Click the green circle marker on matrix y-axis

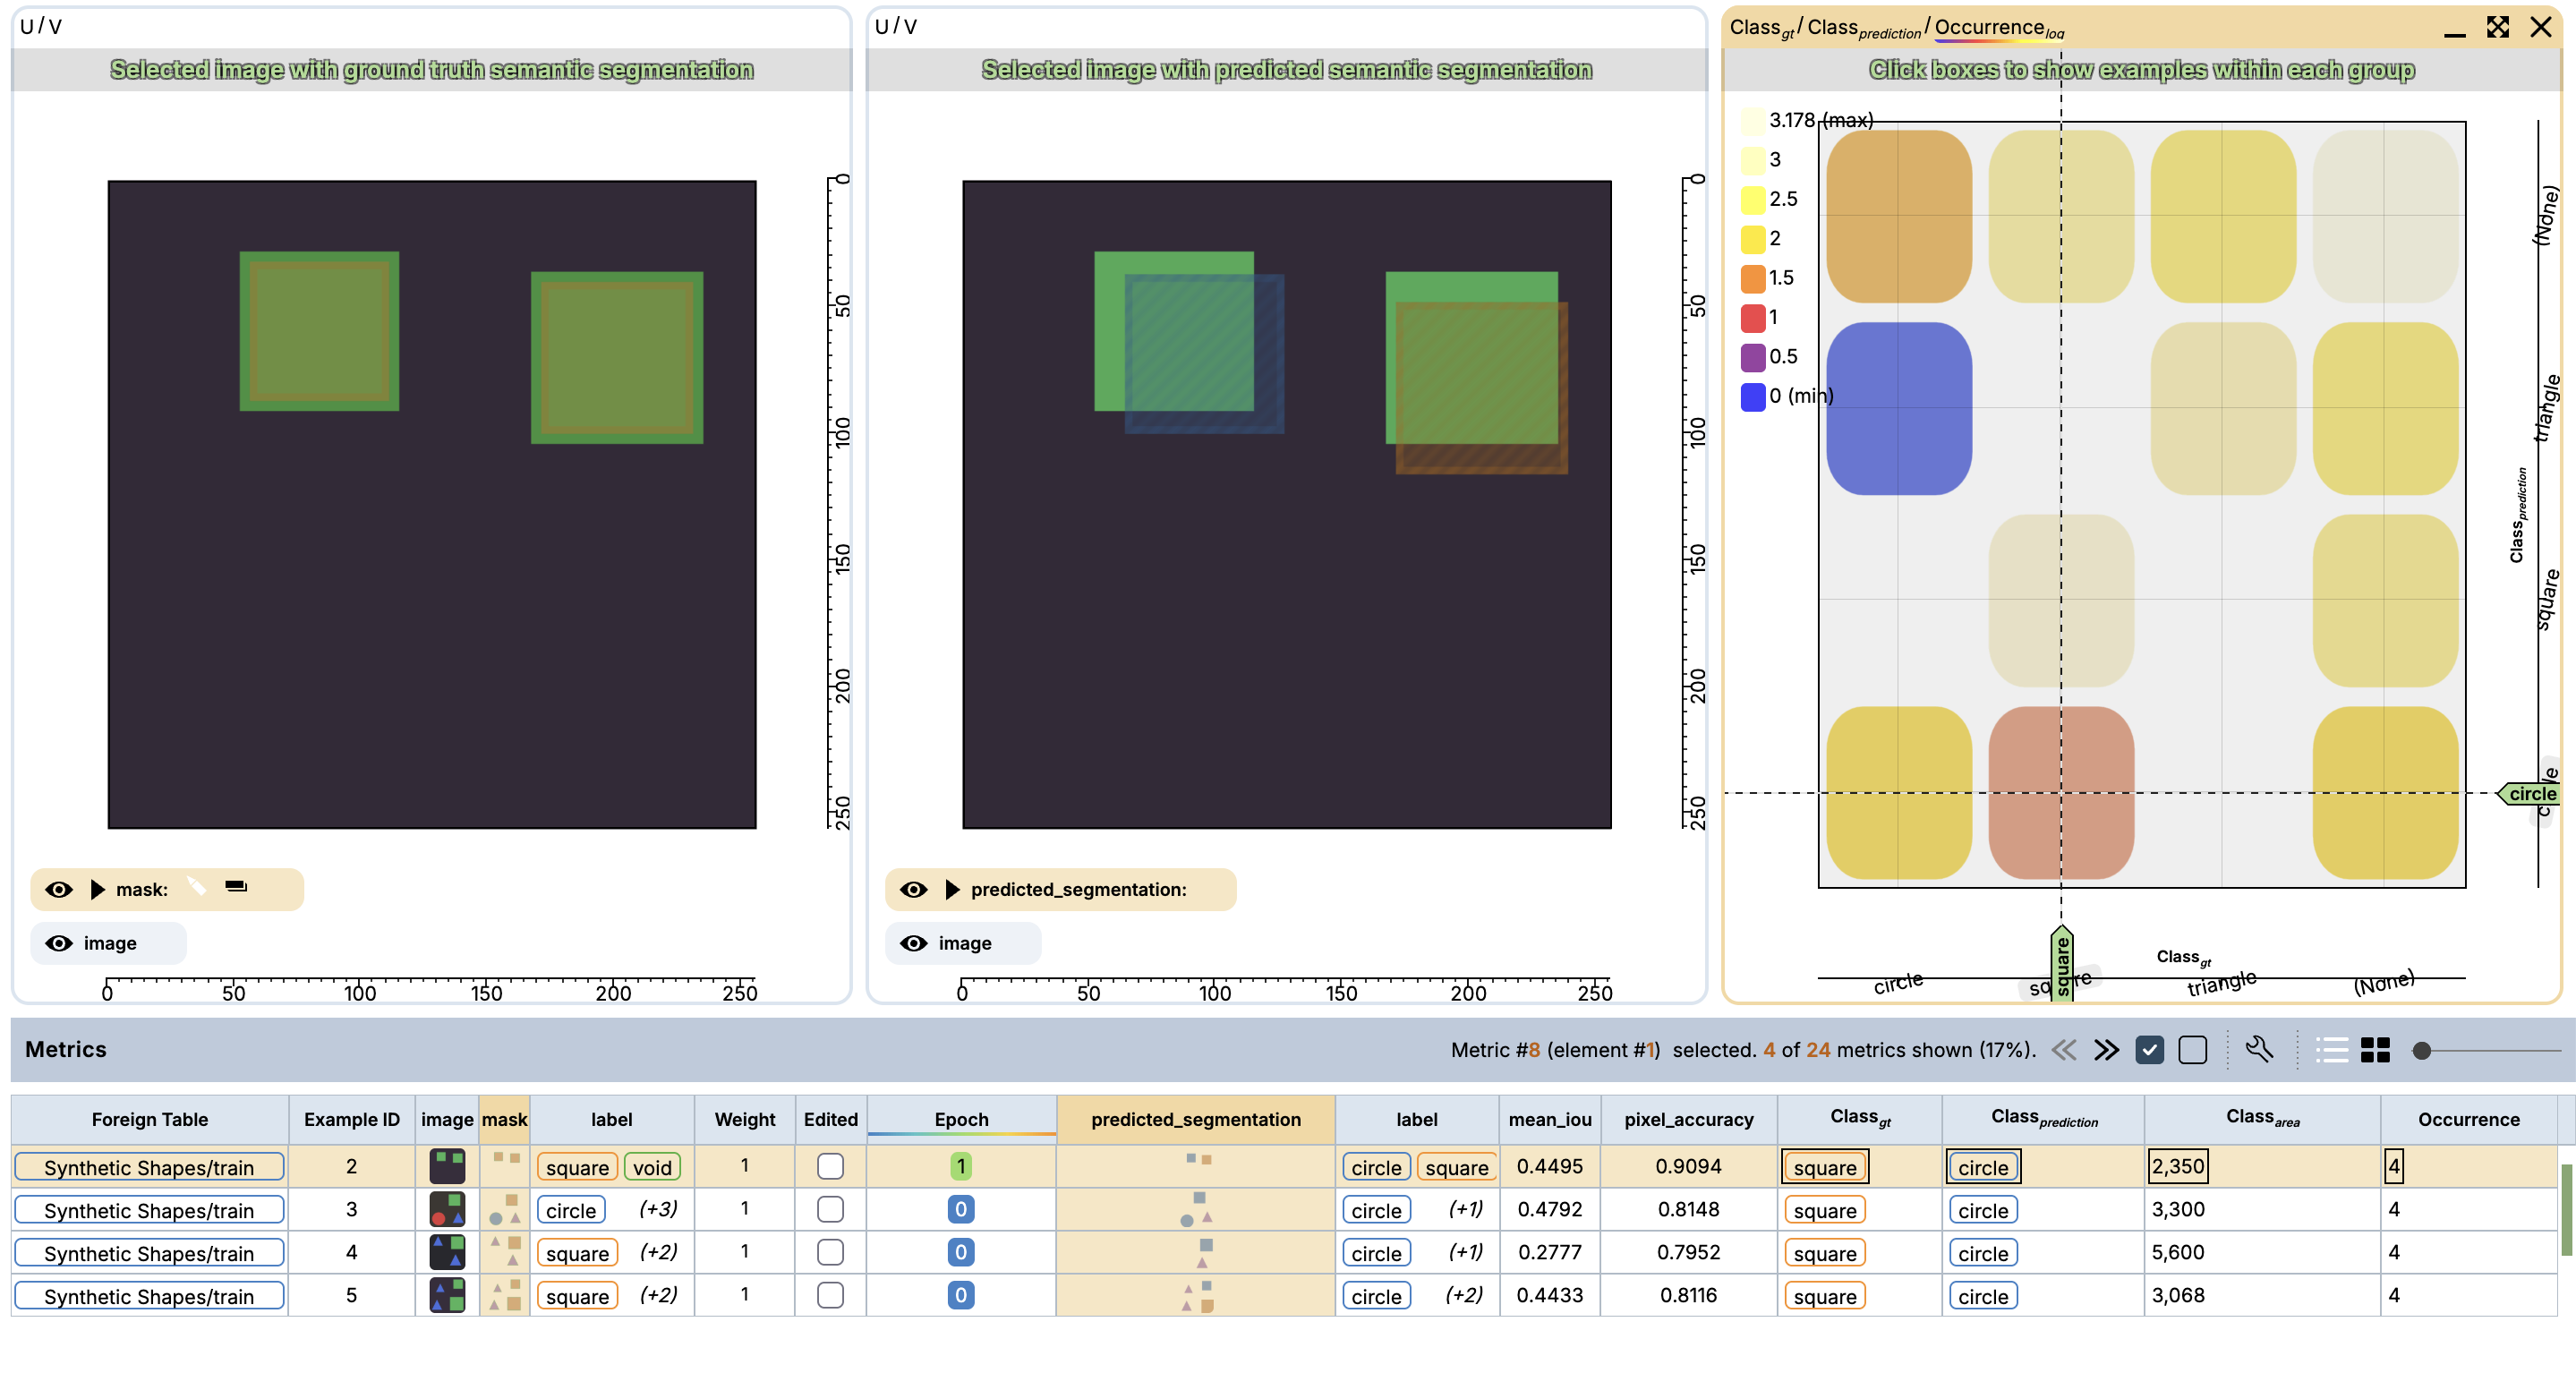click(2527, 793)
